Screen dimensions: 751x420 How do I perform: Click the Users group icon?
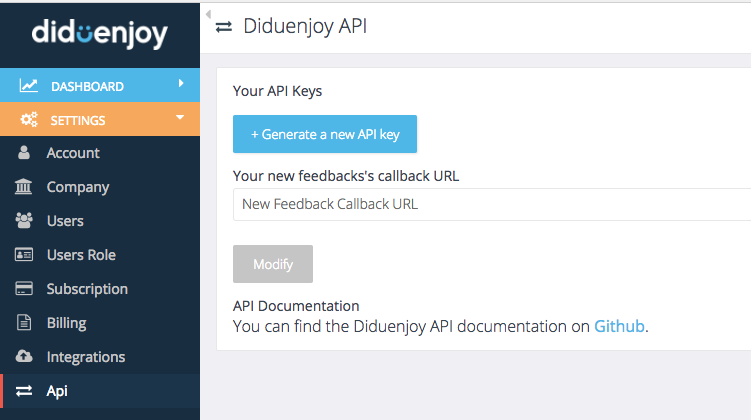click(x=24, y=220)
